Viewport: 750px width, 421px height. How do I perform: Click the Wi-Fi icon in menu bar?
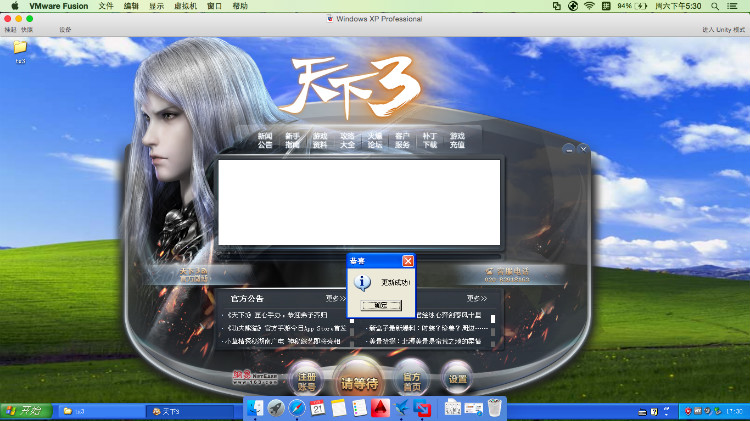point(589,6)
